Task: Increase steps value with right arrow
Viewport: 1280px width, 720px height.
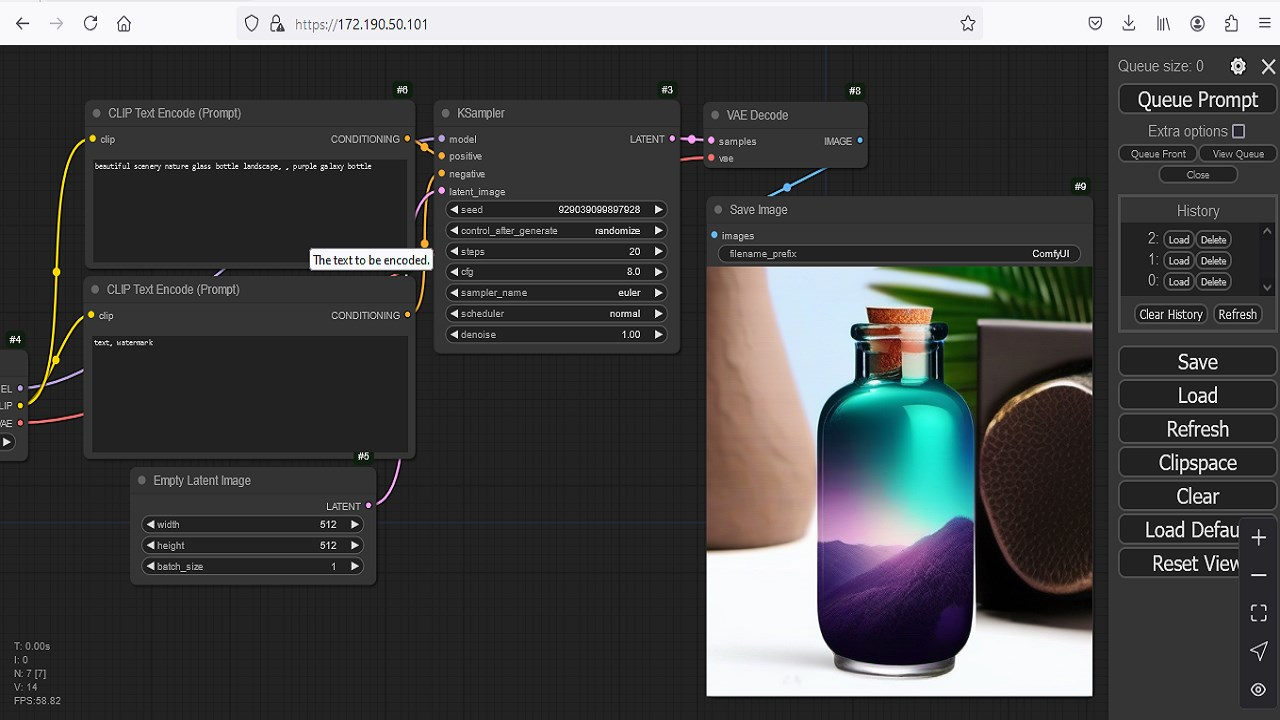Action: click(x=658, y=252)
